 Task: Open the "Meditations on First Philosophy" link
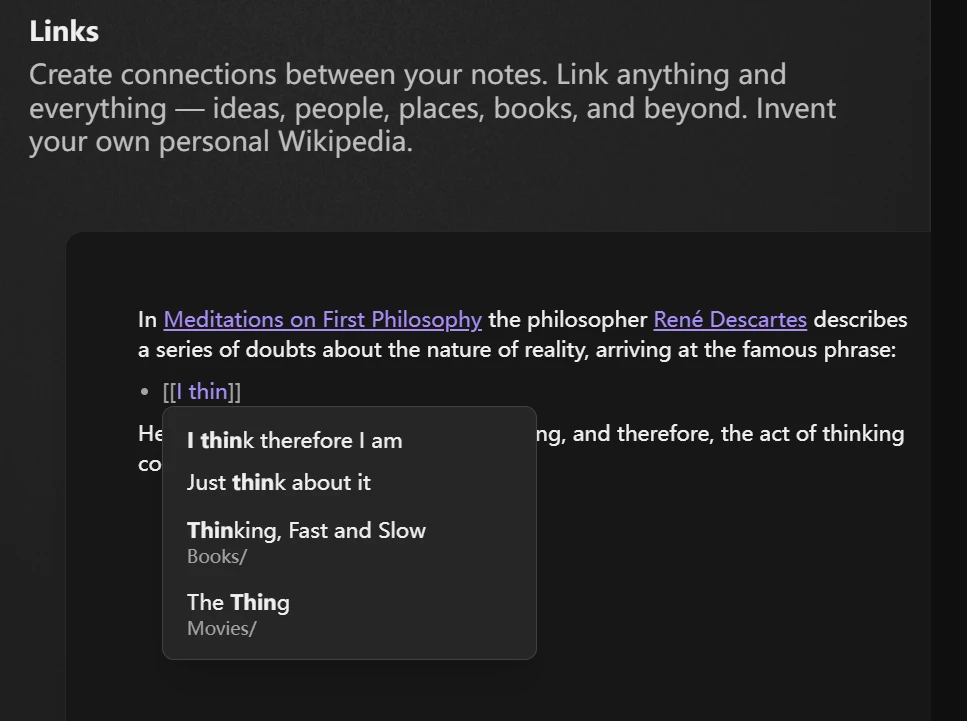322,319
